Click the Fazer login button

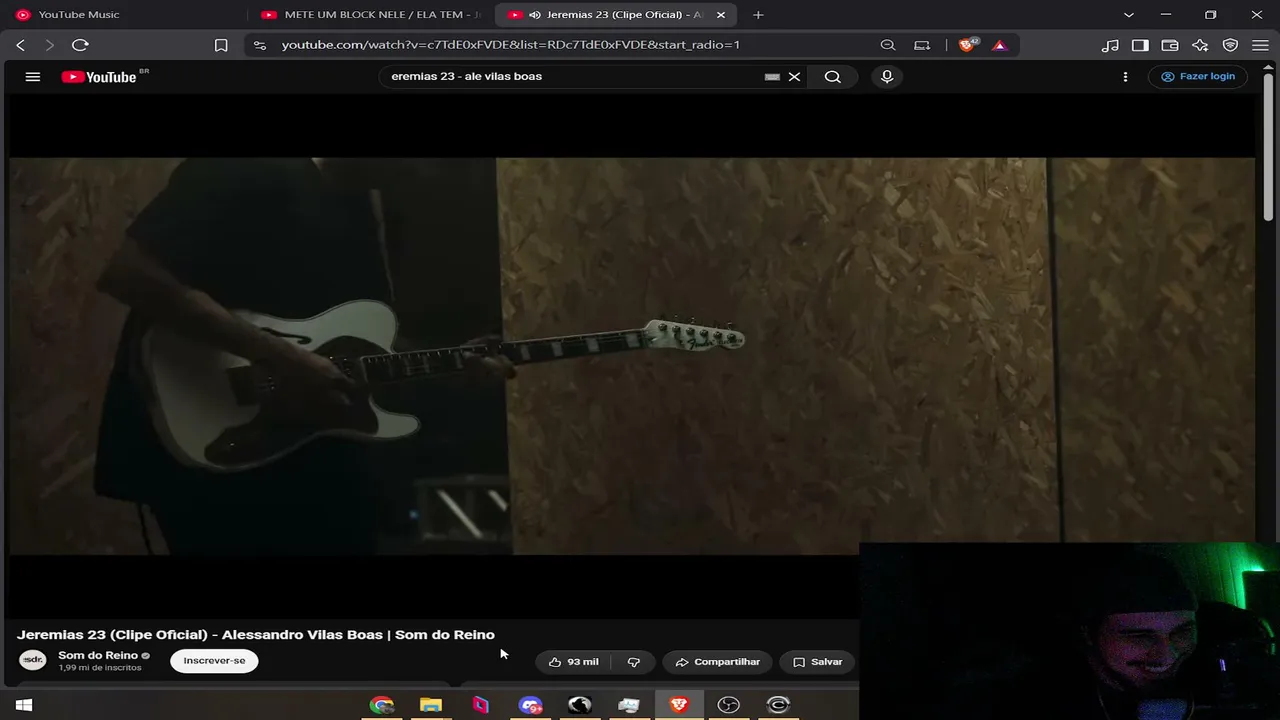(1198, 77)
